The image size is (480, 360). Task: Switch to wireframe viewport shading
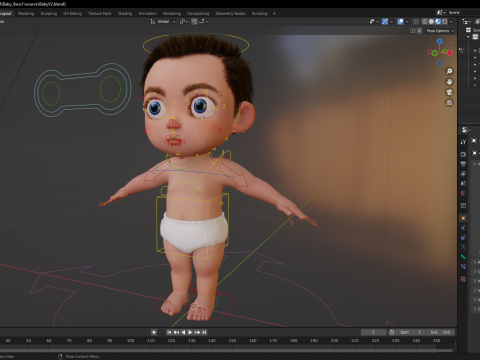(x=425, y=22)
